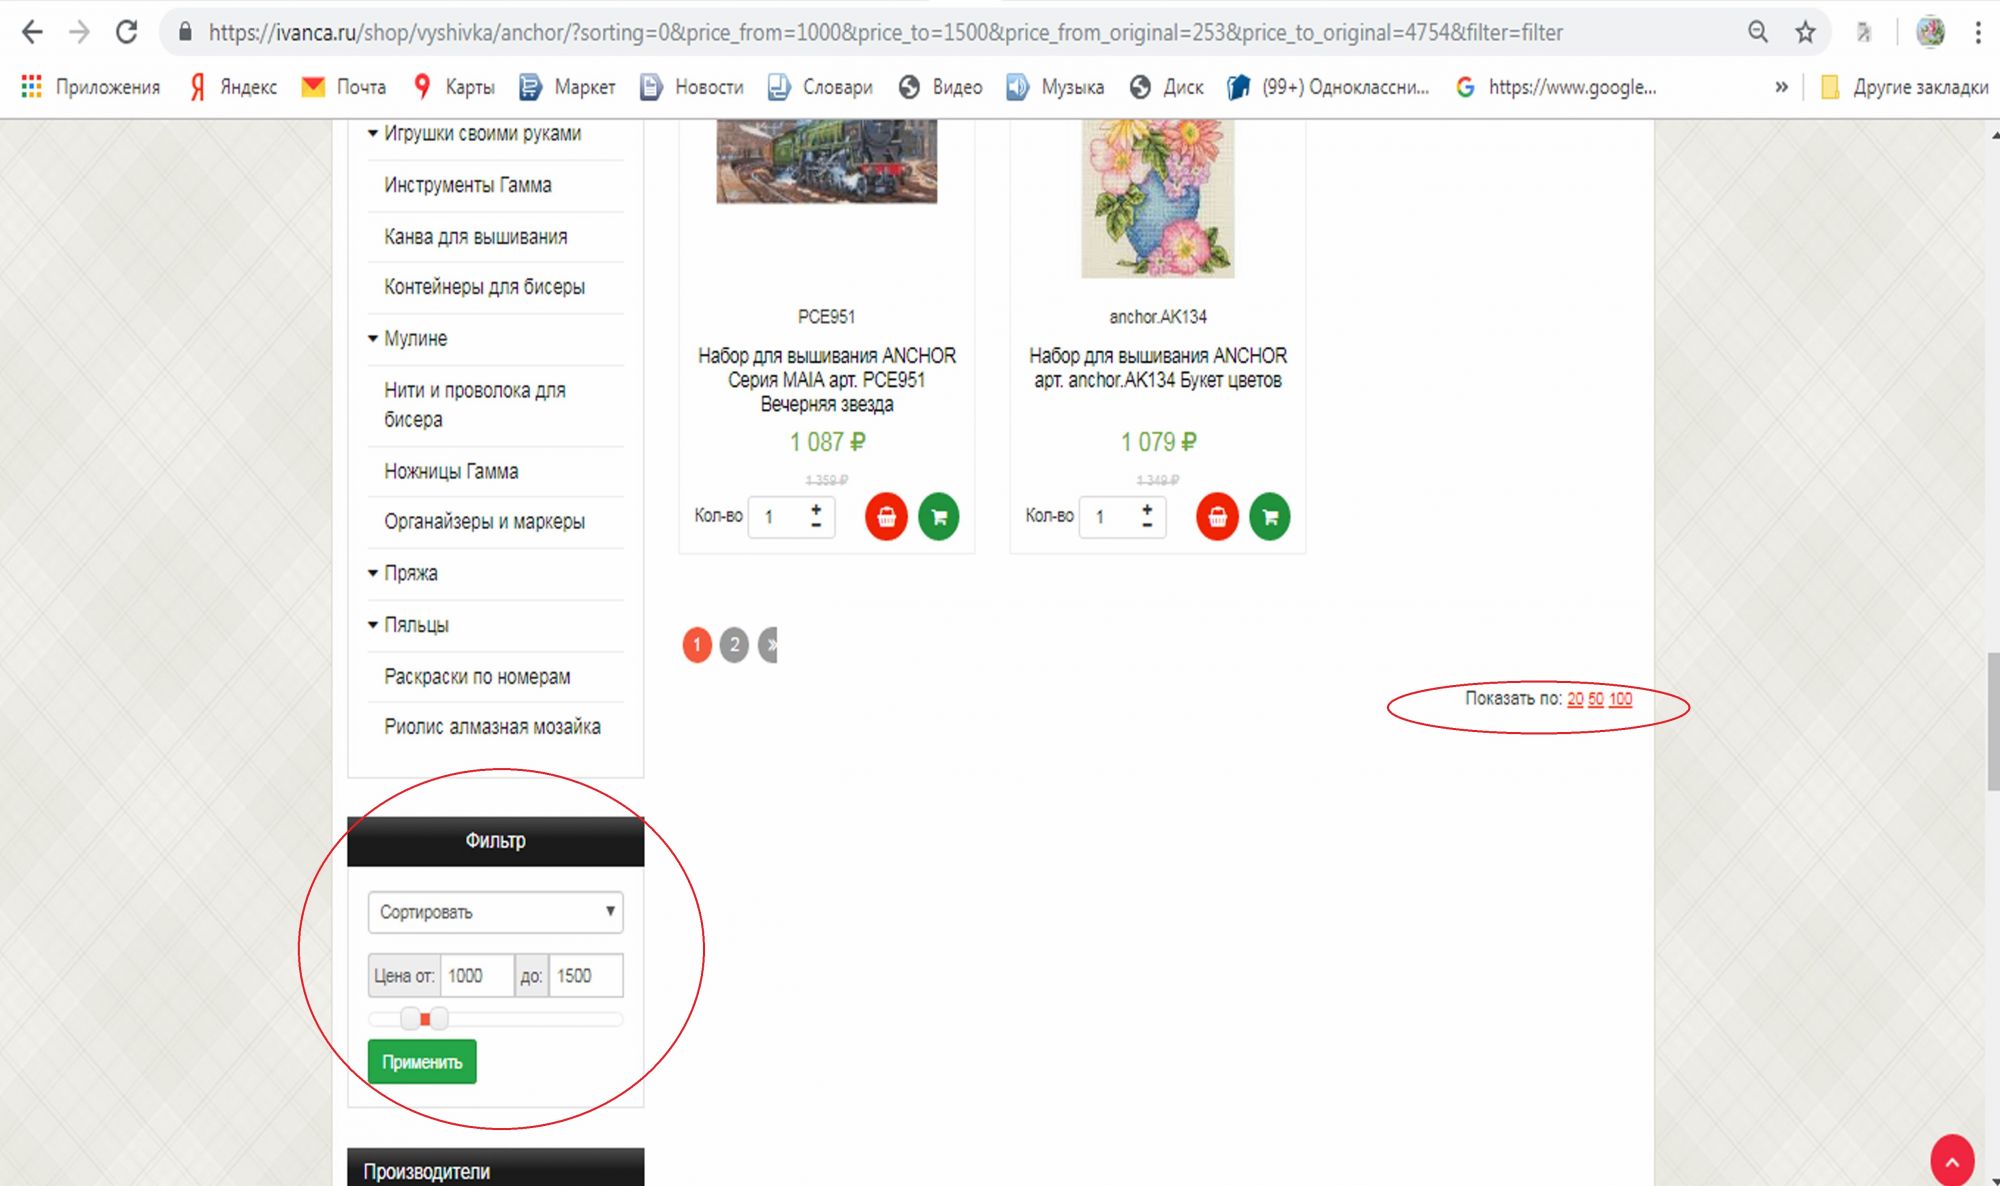Open Канва для вышивания category
Screen dimensions: 2000x1186
(x=475, y=237)
